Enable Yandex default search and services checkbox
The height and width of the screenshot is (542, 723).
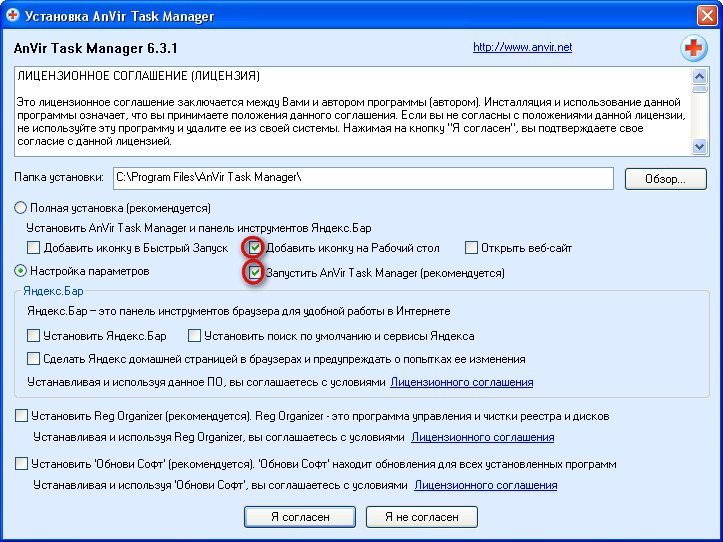195,336
